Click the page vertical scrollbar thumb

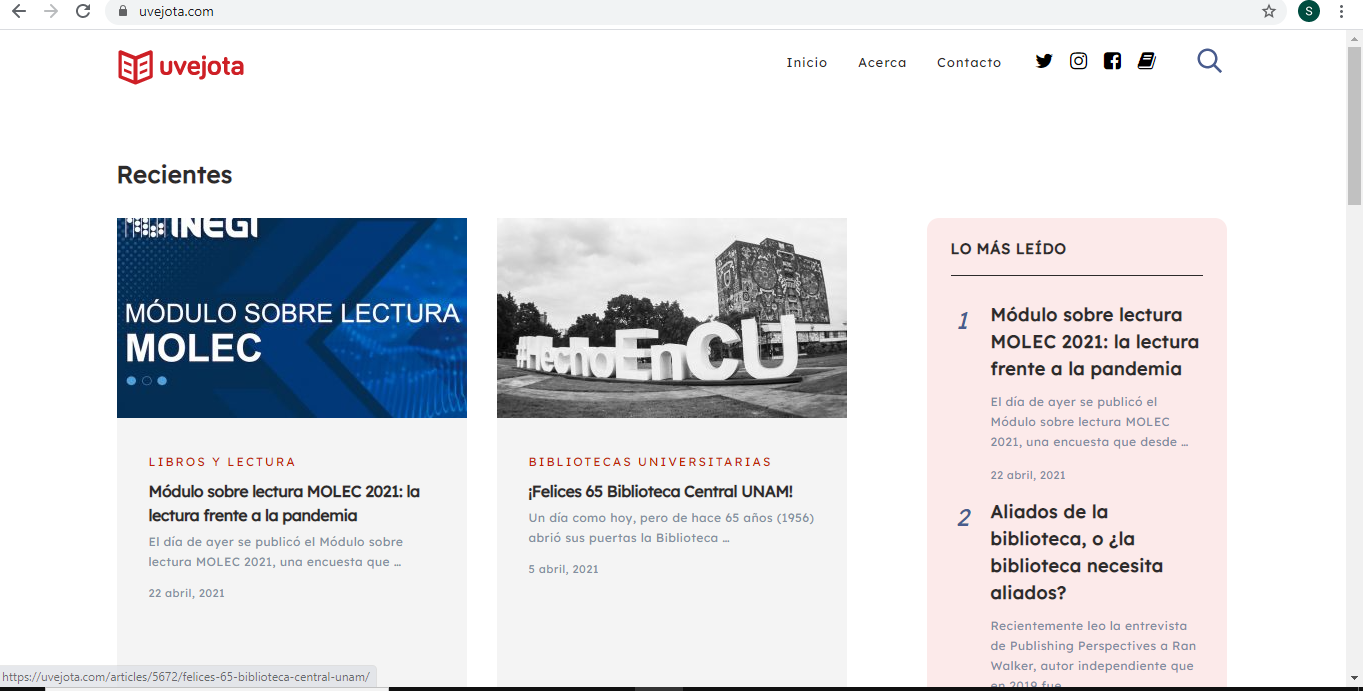pyautogui.click(x=1354, y=125)
